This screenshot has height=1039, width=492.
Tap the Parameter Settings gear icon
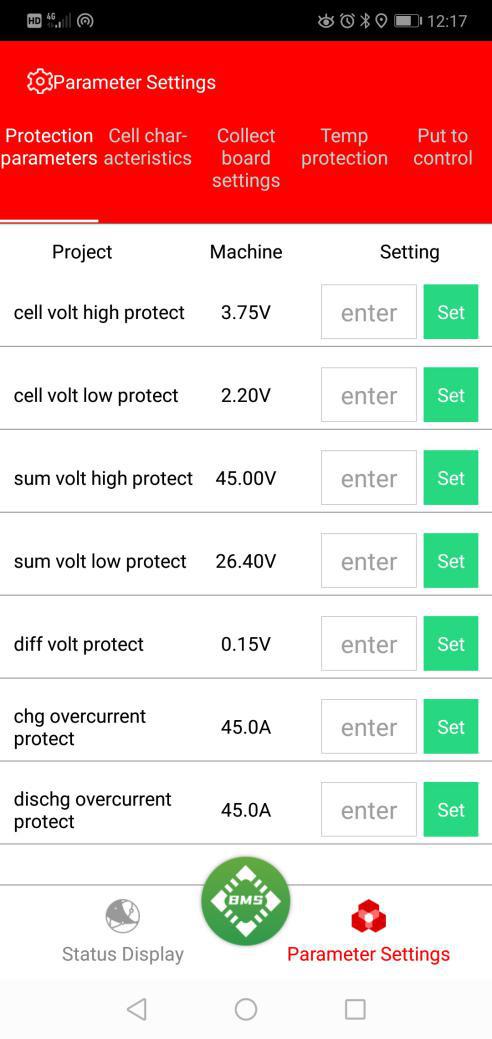[39, 82]
